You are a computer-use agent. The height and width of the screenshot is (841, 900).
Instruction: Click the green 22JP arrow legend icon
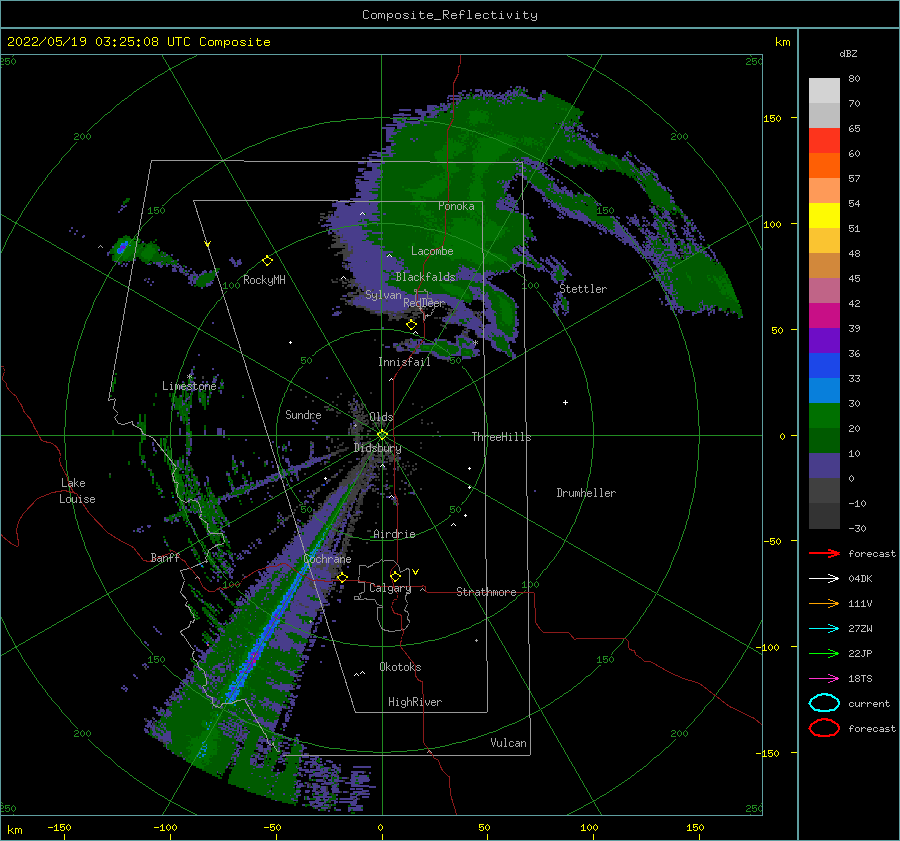point(824,653)
